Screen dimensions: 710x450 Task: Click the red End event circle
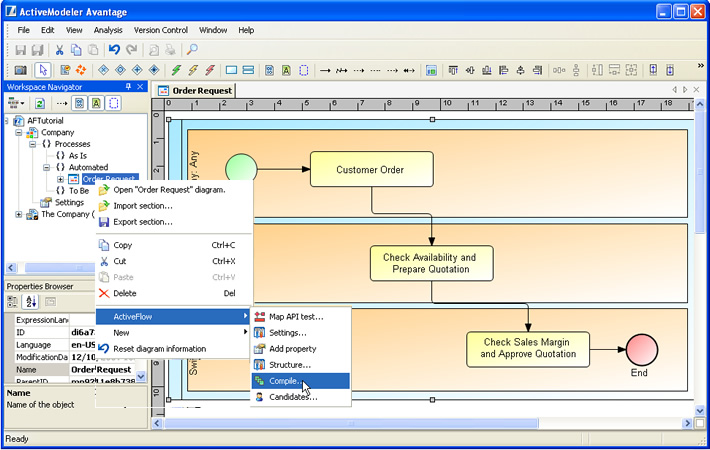click(642, 349)
